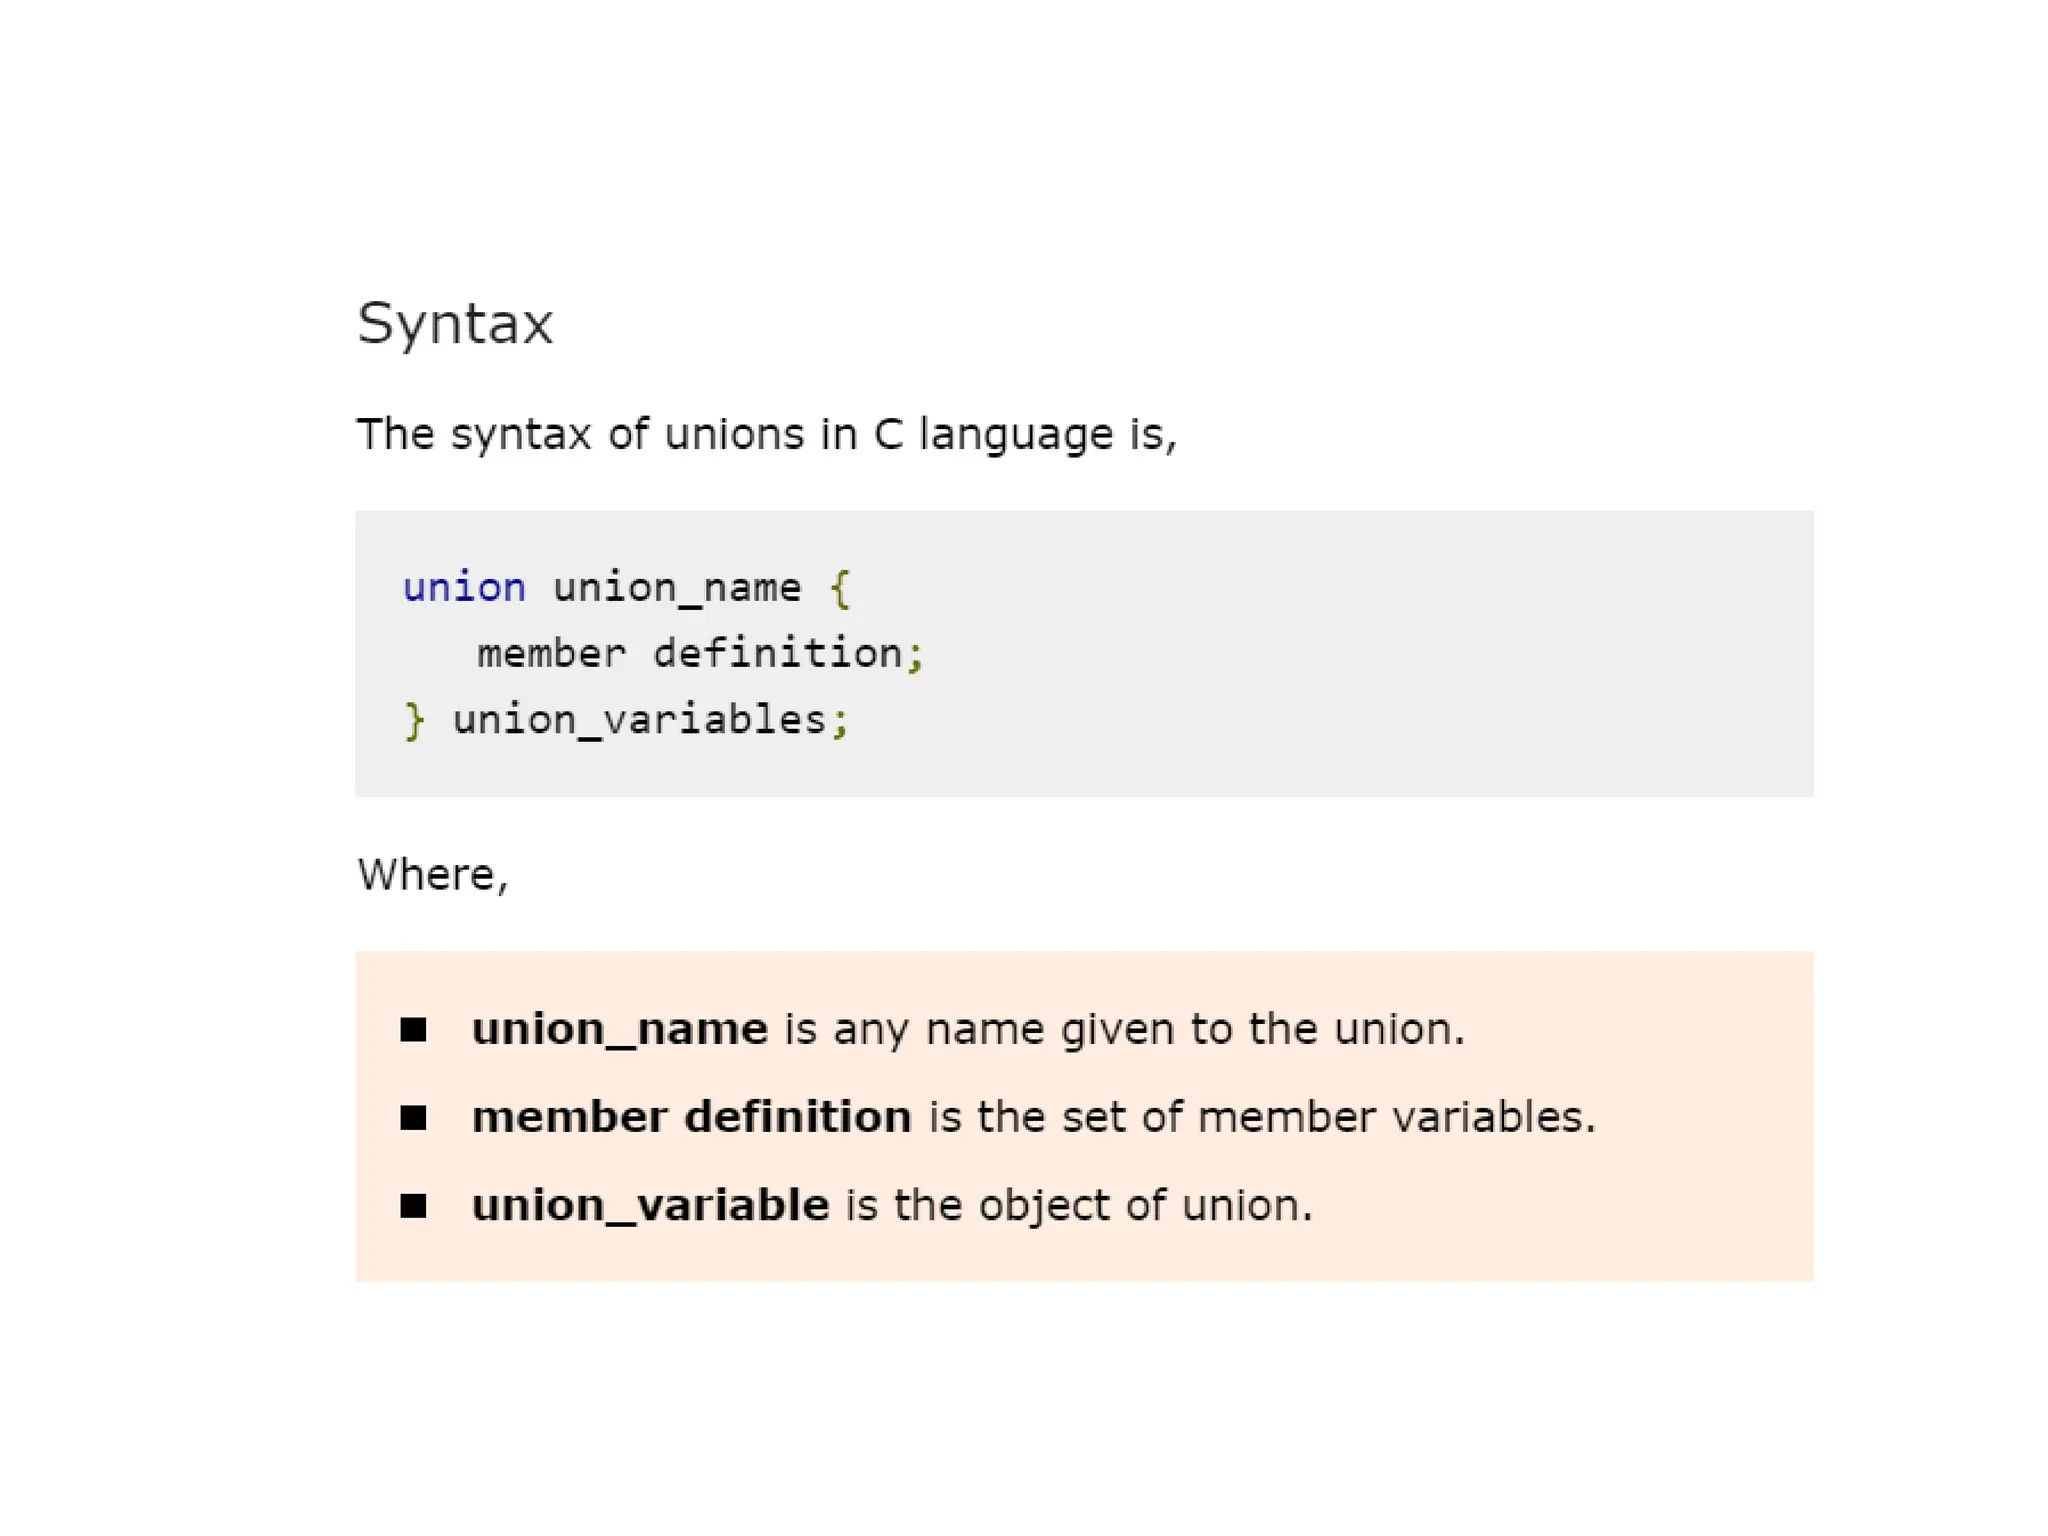Viewport: 2048px width, 1536px height.
Task: Click the text 'object of union'
Action: coord(1138,1205)
